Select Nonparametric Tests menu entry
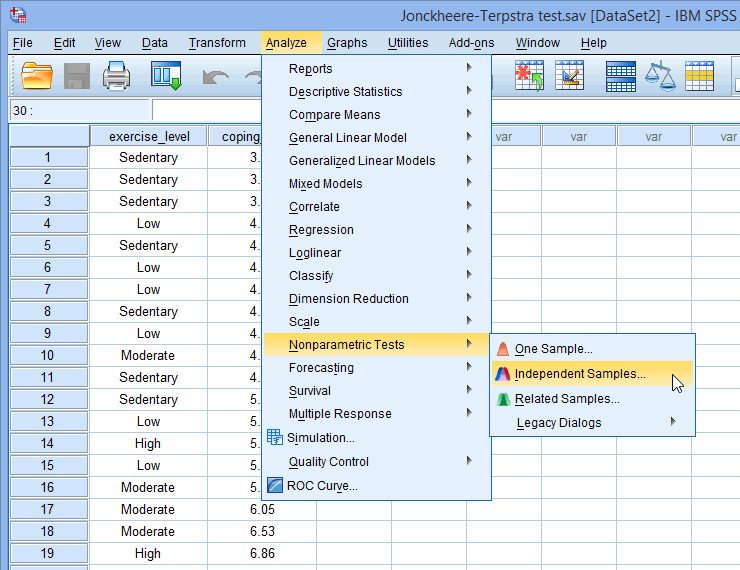 coord(377,344)
